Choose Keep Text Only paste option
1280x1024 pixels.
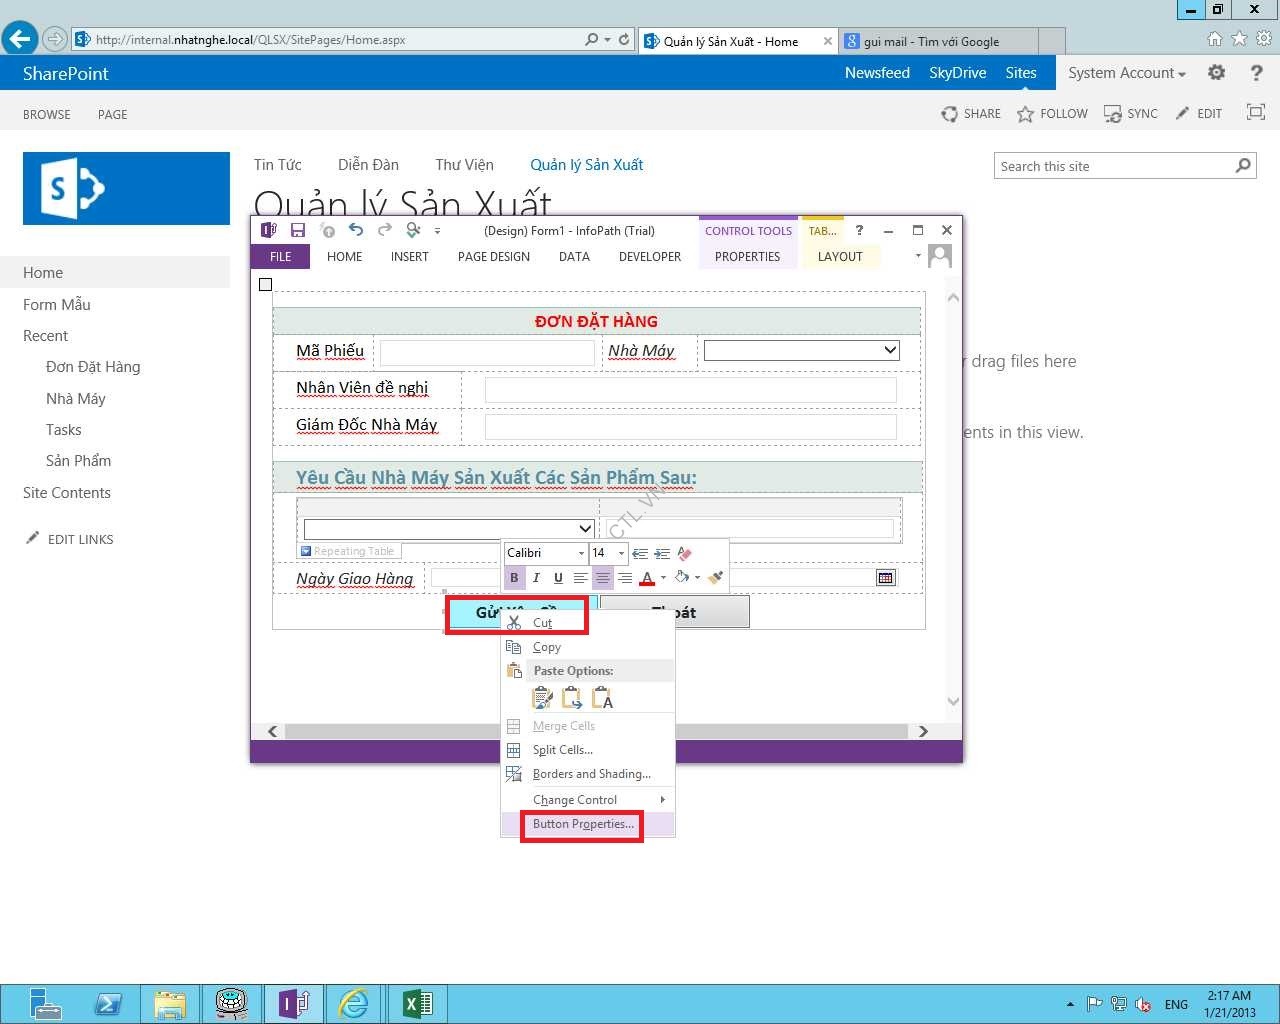coord(602,698)
